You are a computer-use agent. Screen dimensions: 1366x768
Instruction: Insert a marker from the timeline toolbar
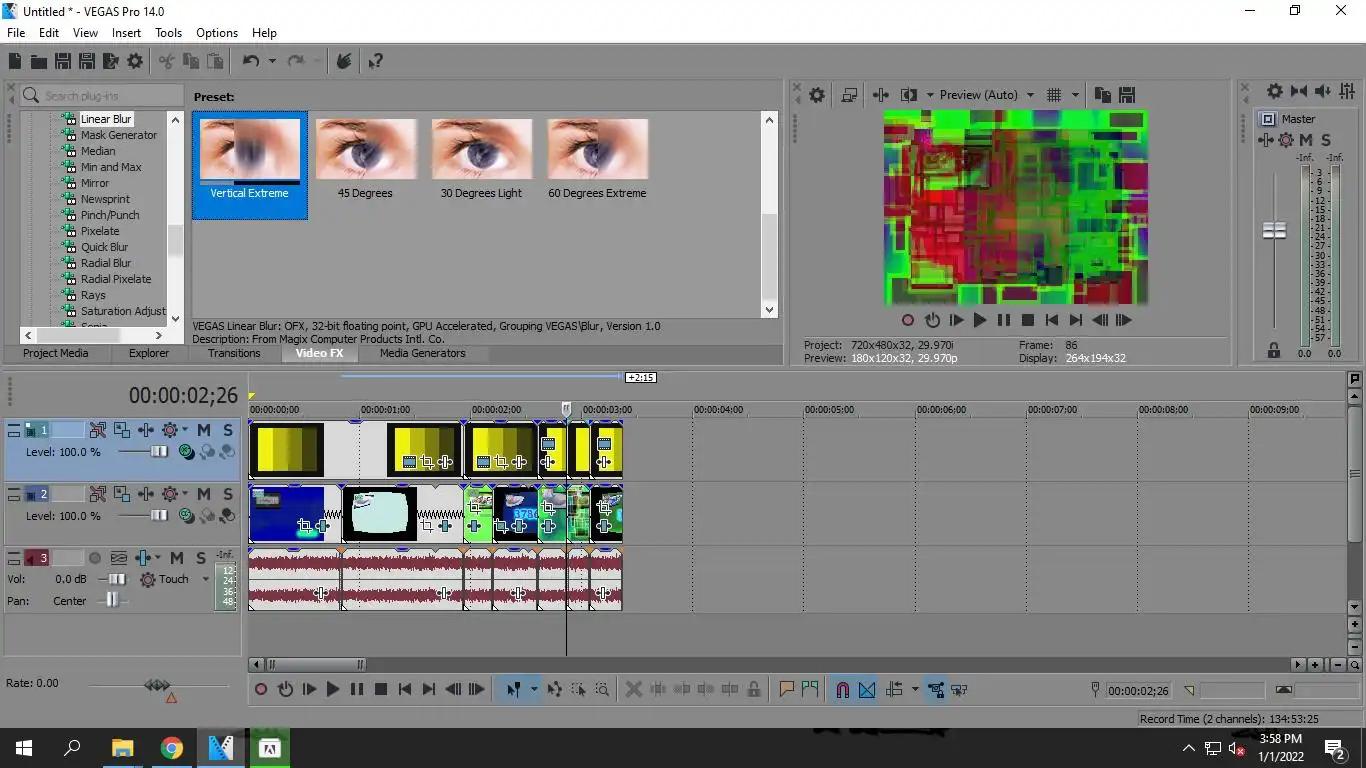click(x=786, y=689)
